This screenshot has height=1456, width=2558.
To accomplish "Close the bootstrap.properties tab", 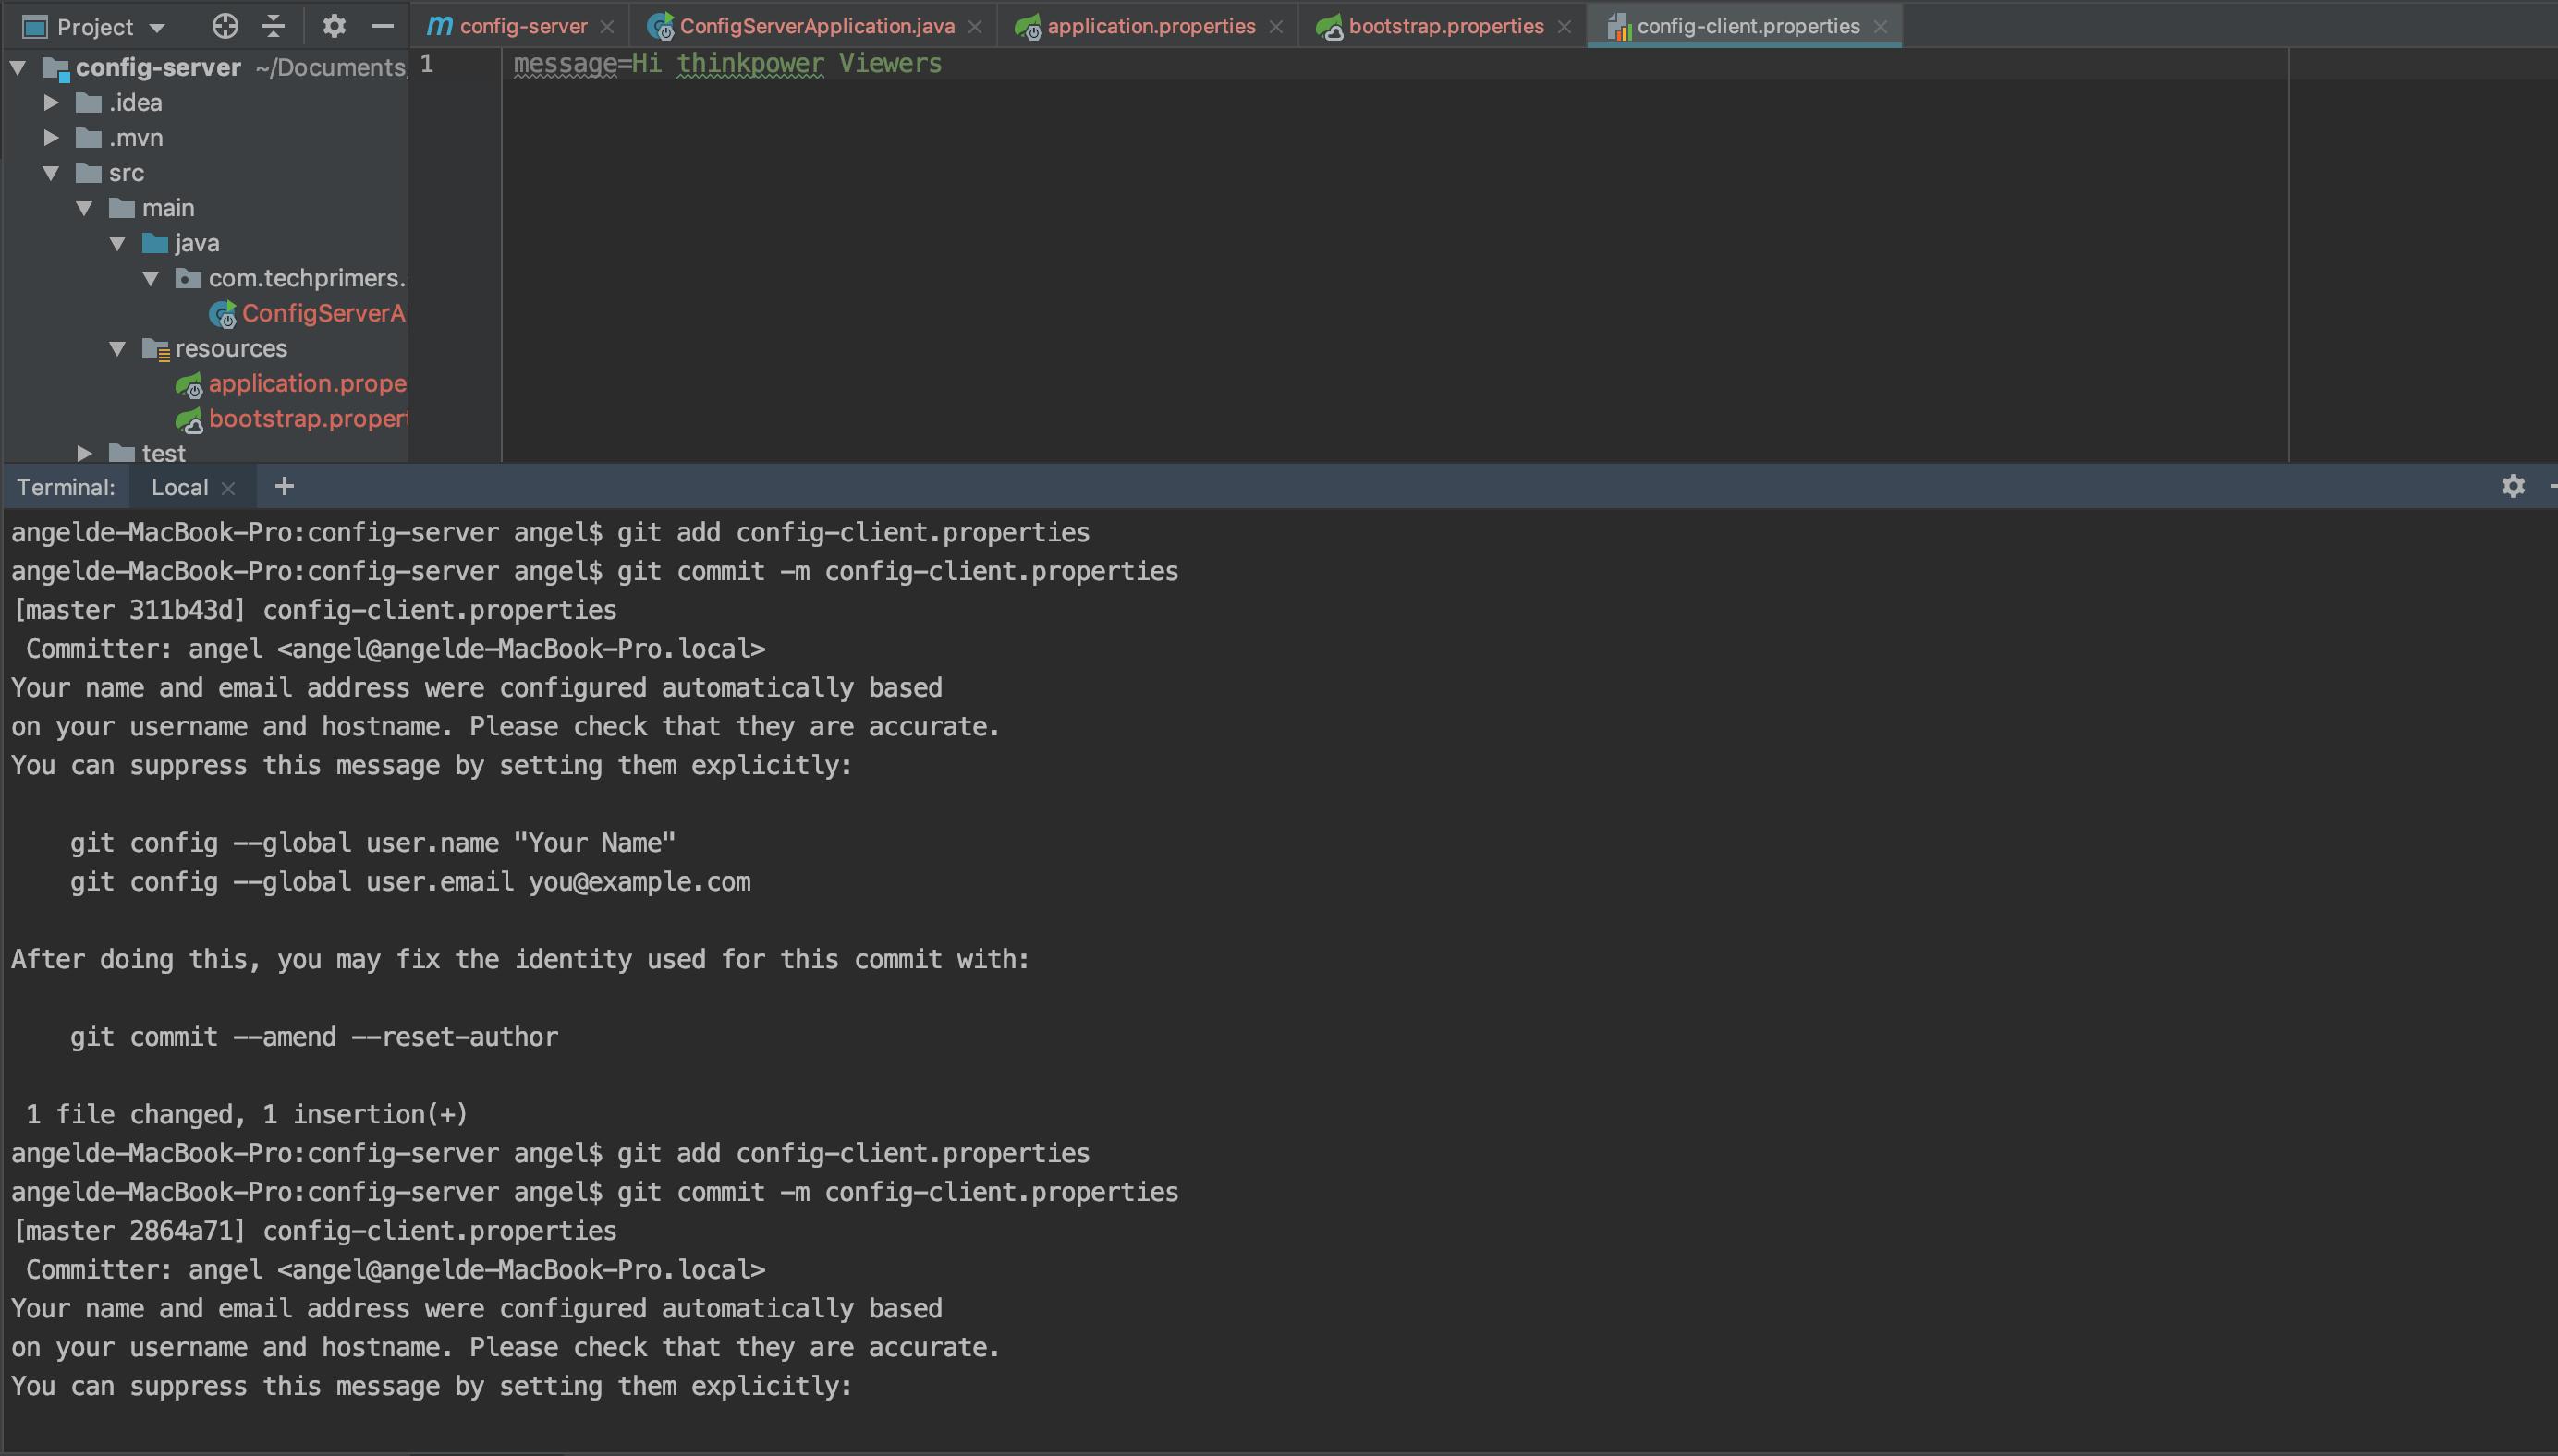I will click(1565, 27).
